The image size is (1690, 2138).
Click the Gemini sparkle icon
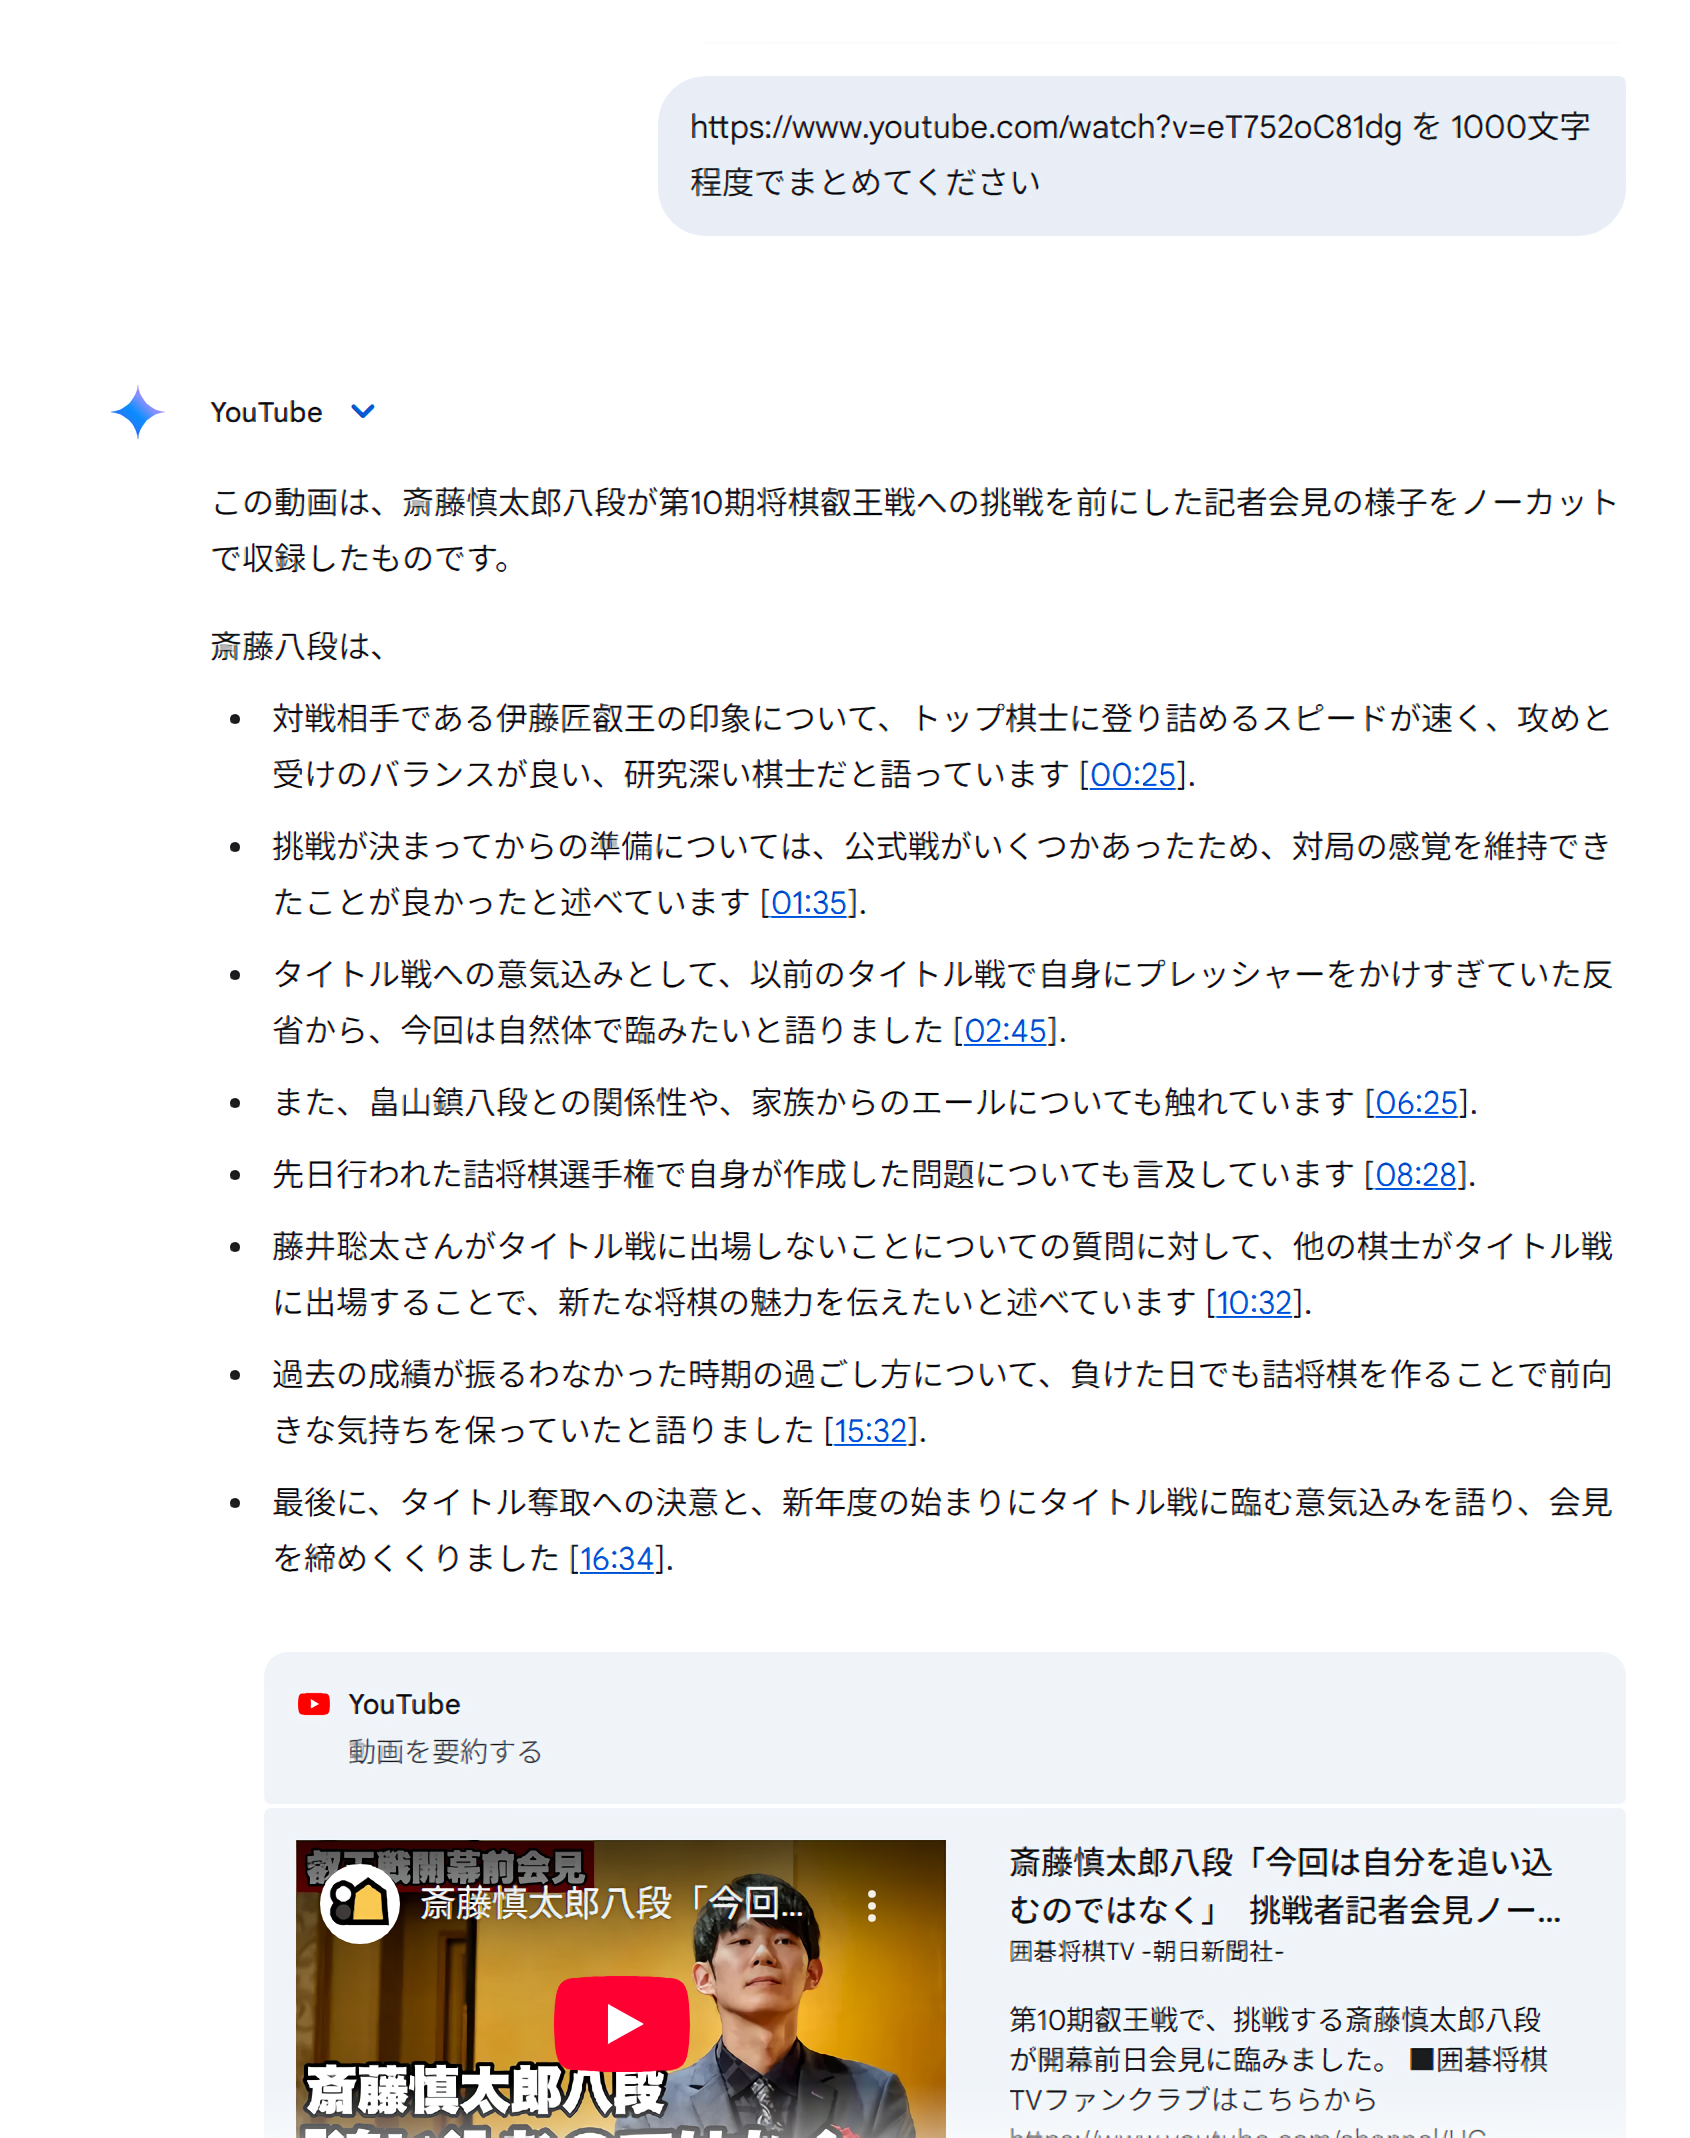tap(137, 412)
